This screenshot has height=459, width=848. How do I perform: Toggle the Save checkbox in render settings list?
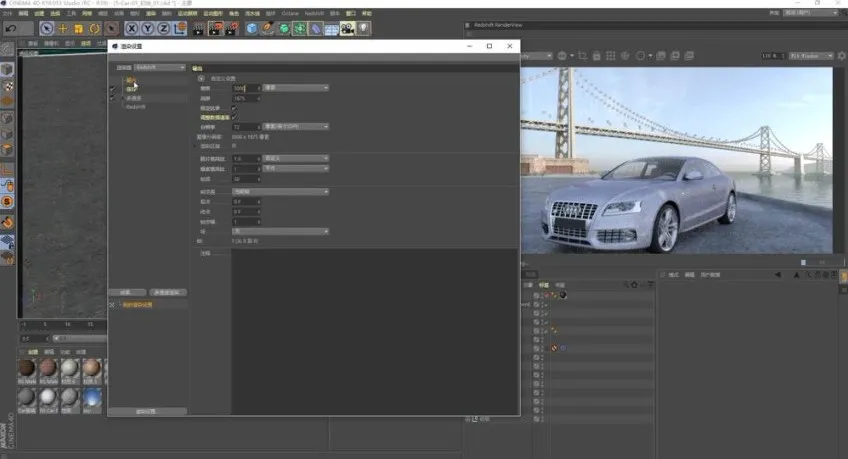113,89
